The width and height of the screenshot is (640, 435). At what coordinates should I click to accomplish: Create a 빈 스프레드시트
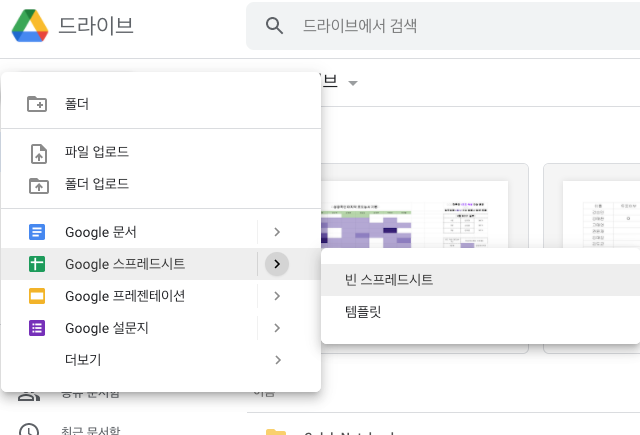[x=480, y=280]
